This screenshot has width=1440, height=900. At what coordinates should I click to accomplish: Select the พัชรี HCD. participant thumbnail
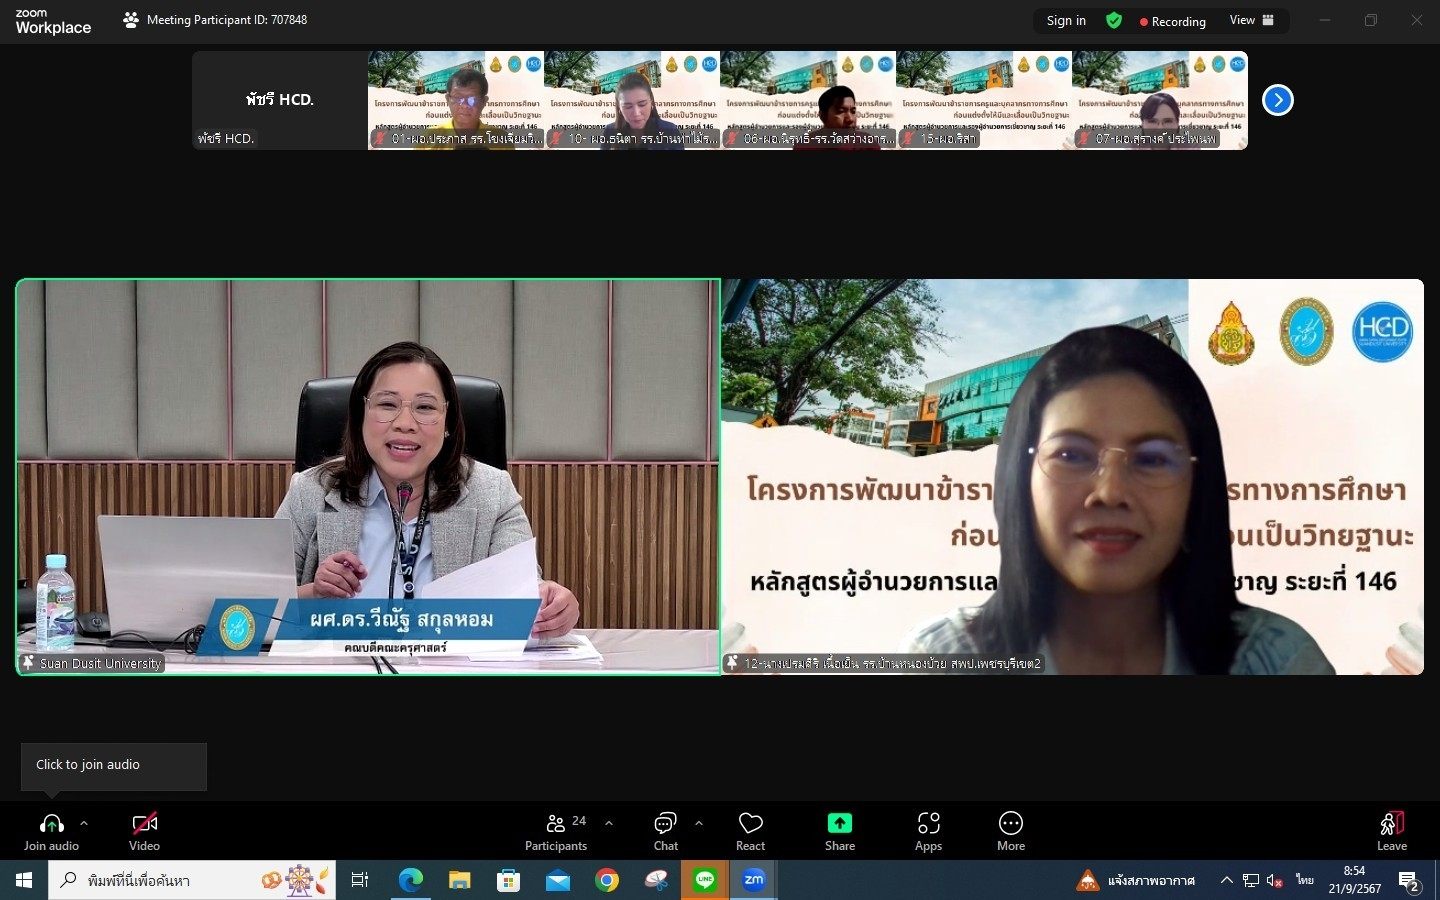pos(280,100)
